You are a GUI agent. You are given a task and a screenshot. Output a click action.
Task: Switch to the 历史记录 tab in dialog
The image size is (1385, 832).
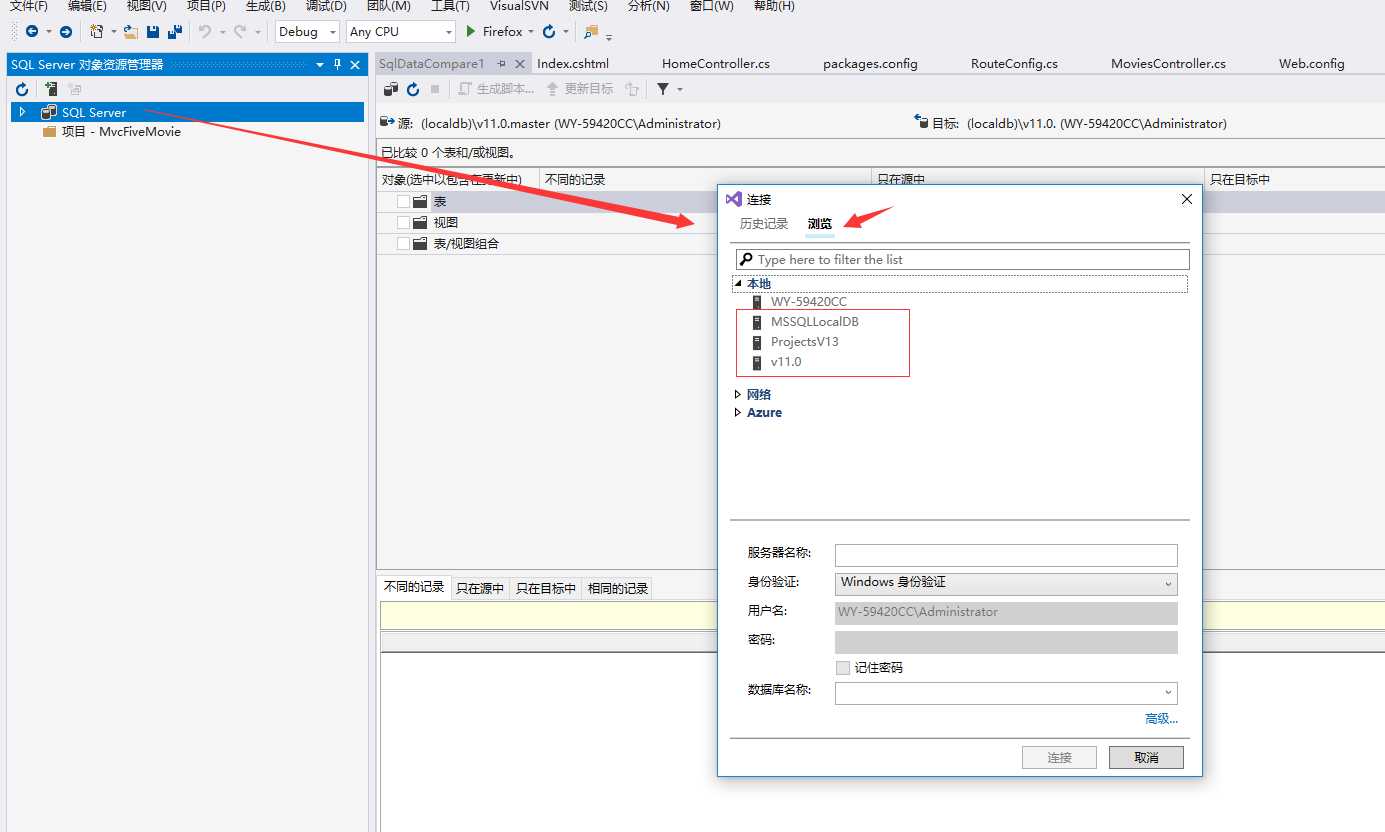(764, 224)
